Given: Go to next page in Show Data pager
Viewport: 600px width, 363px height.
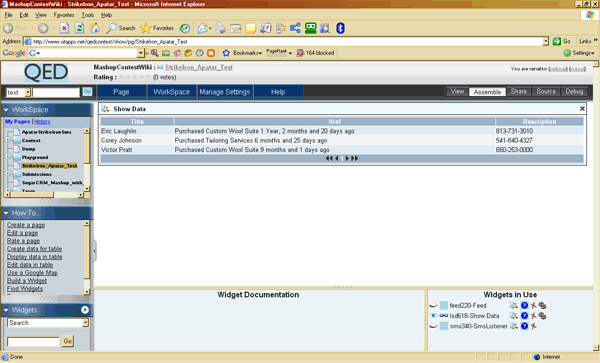Looking at the screenshot, I should (x=347, y=158).
